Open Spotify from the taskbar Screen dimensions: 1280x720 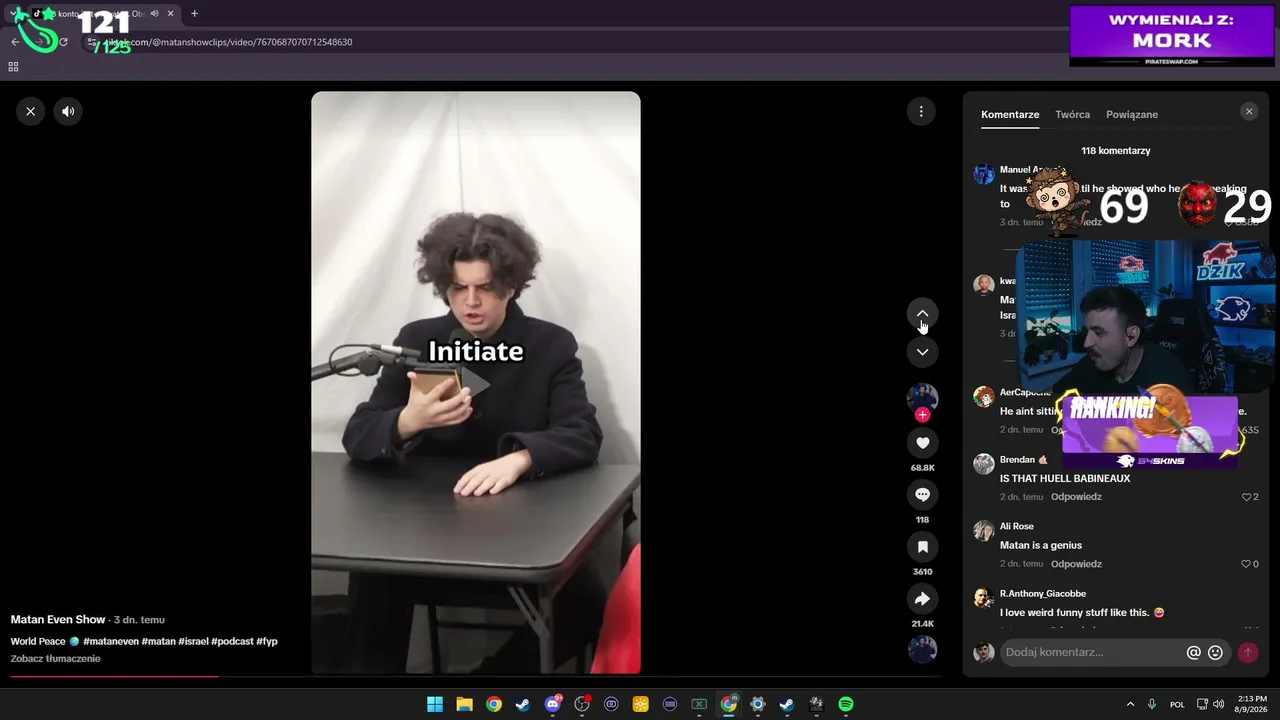pyautogui.click(x=846, y=704)
